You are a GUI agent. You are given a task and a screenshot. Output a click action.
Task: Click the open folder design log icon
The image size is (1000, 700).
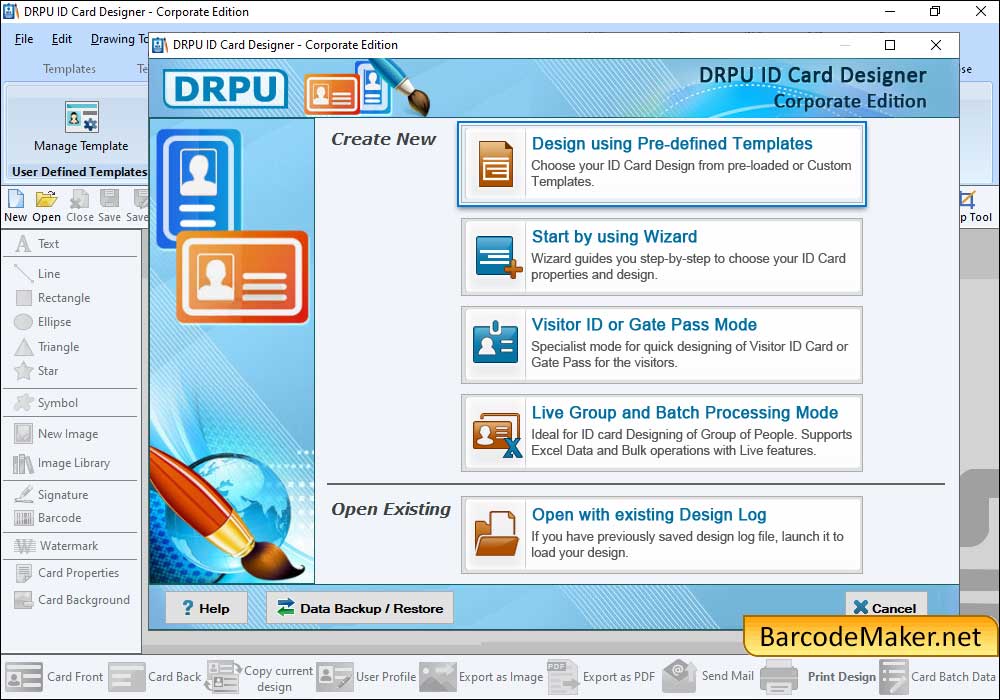tap(496, 534)
